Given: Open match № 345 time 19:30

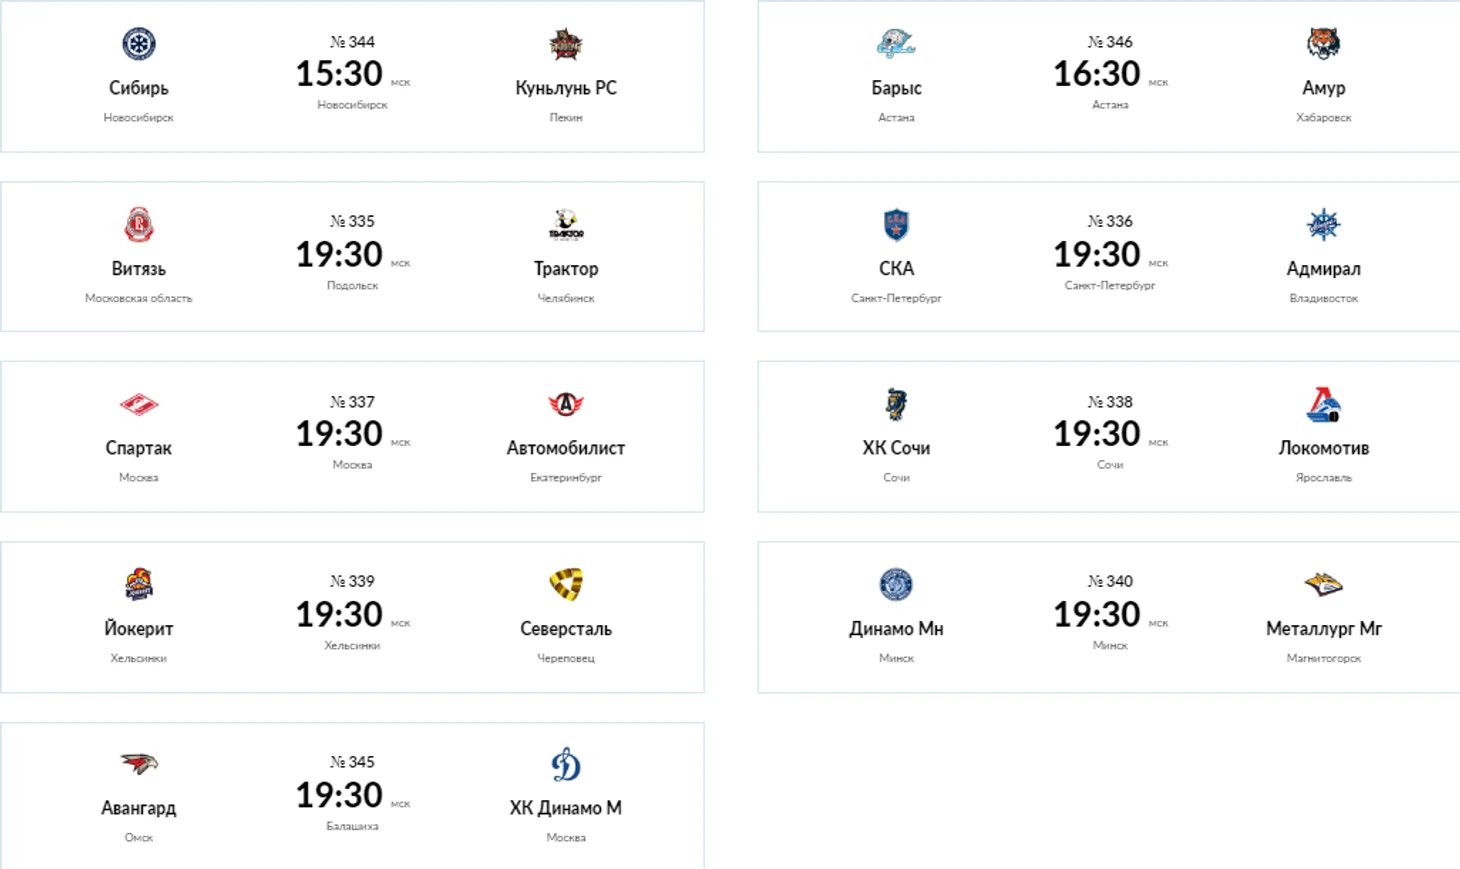Looking at the screenshot, I should [x=339, y=795].
